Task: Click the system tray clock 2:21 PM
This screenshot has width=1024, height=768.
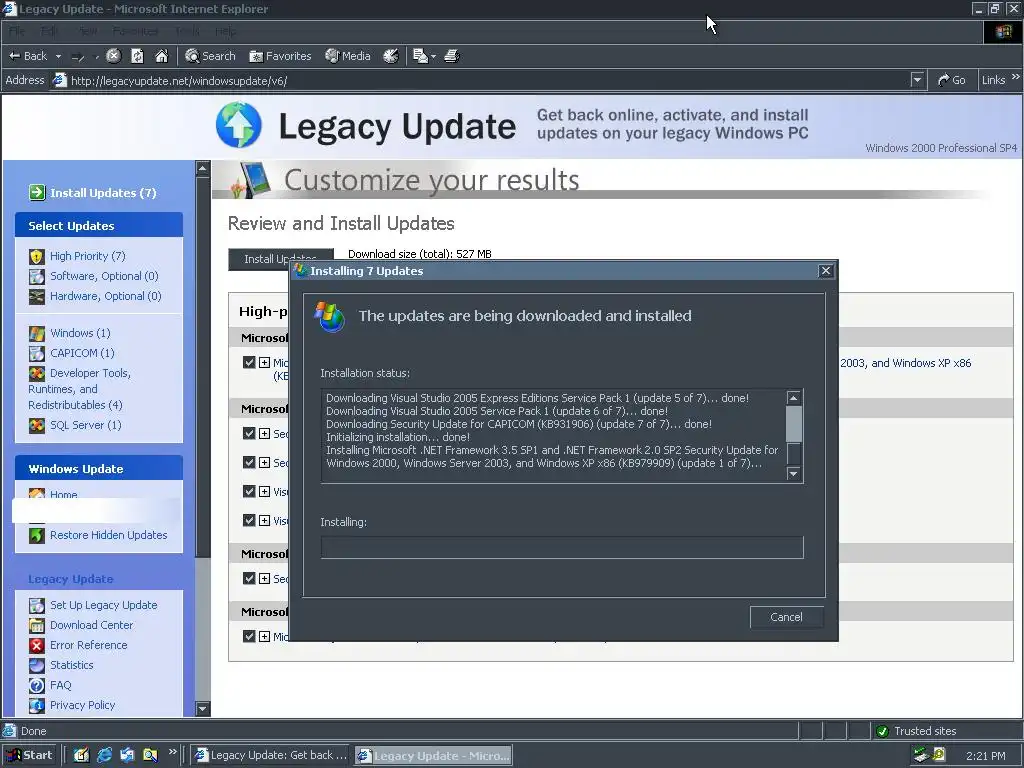Action: coord(986,756)
